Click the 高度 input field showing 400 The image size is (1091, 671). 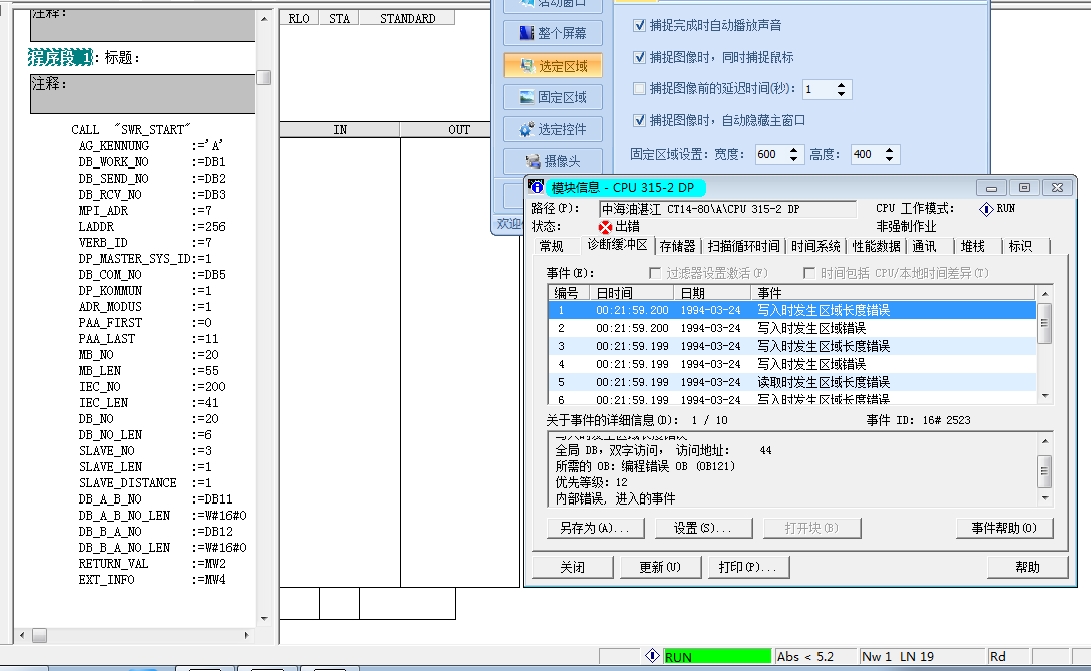(x=867, y=155)
